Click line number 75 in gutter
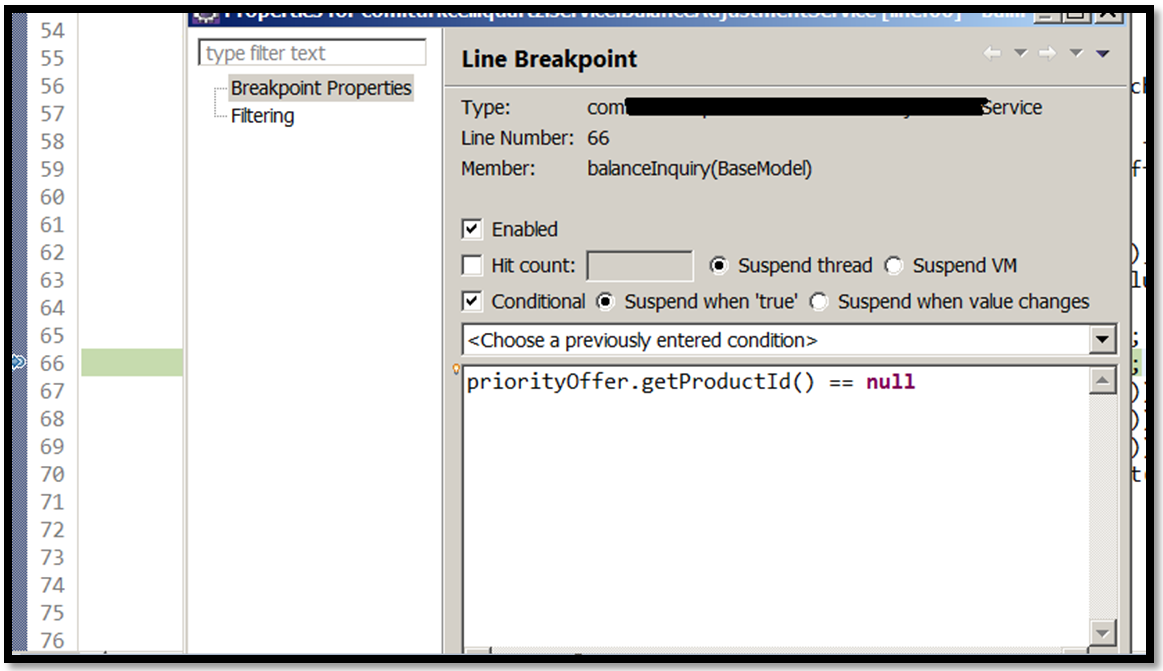 52,613
